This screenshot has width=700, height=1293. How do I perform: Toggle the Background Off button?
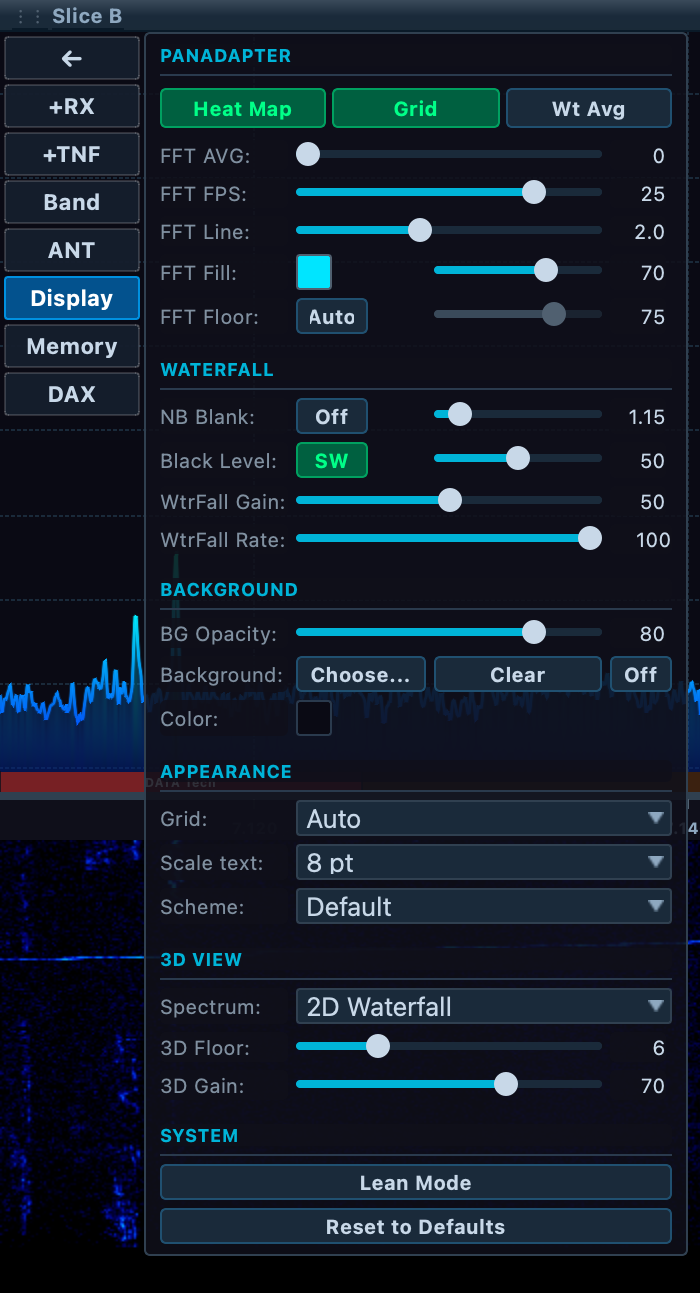tap(641, 674)
